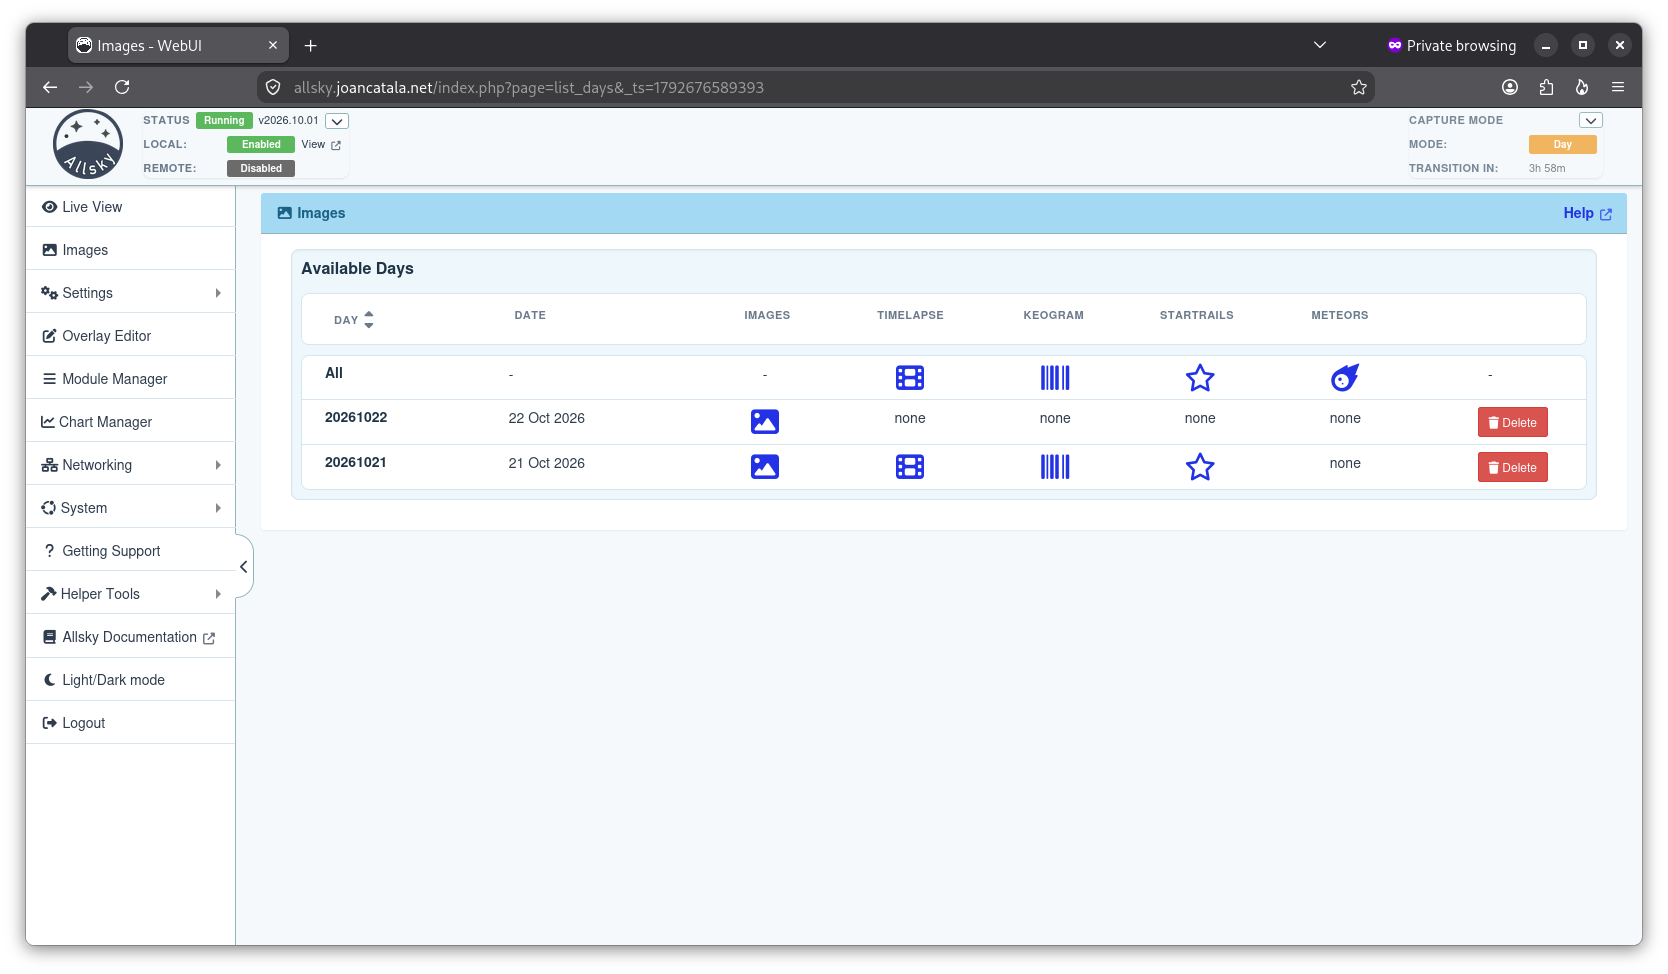Image resolution: width=1668 pixels, height=974 pixels.
Task: Open Overlay Editor
Action: 130,336
